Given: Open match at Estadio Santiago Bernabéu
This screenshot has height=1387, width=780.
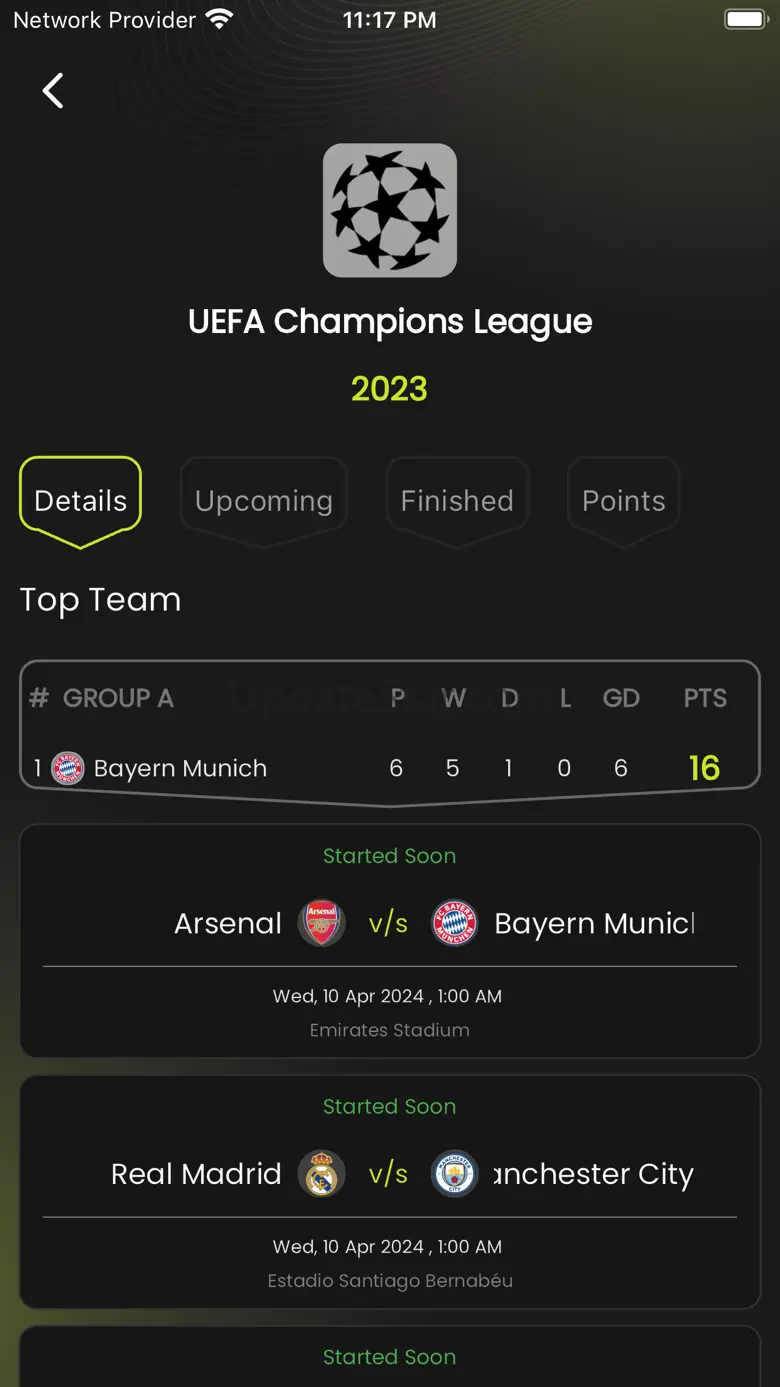Looking at the screenshot, I should click(390, 1281).
